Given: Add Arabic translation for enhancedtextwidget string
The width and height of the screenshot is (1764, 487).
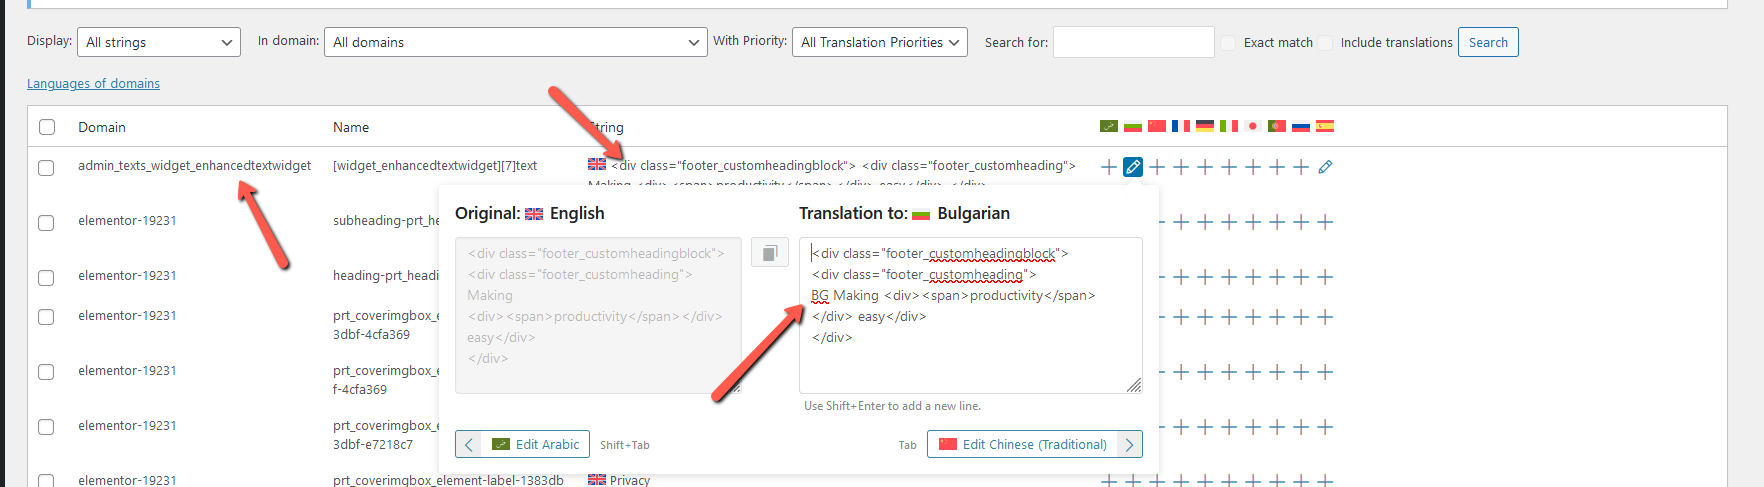Looking at the screenshot, I should (1108, 167).
